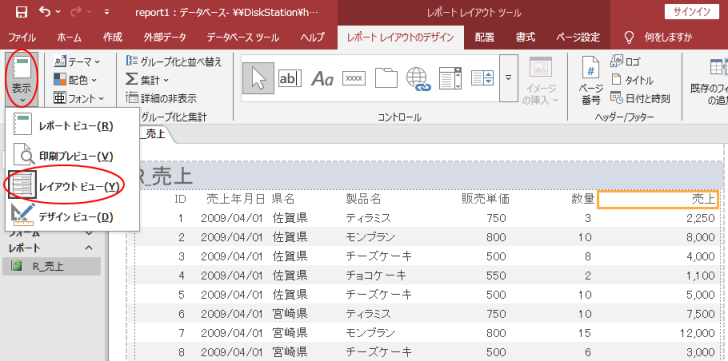728x361 pixels.
Task: Click the サインイン button
Action: pyautogui.click(x=692, y=12)
